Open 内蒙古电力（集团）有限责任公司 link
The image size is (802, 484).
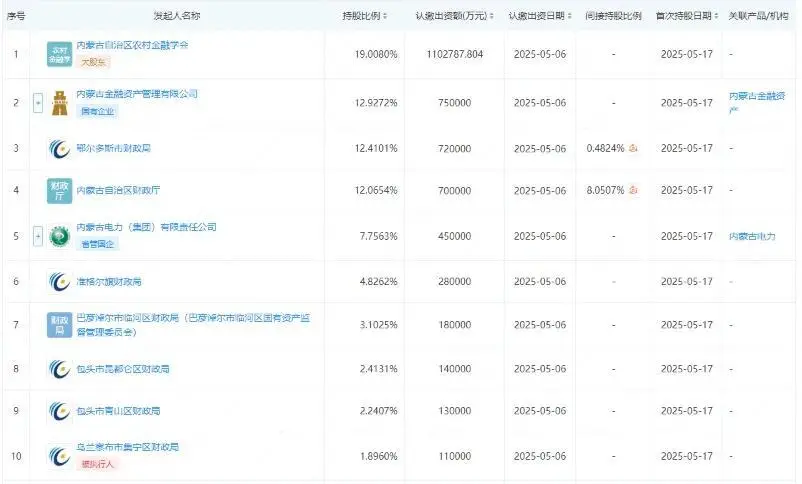(146, 227)
